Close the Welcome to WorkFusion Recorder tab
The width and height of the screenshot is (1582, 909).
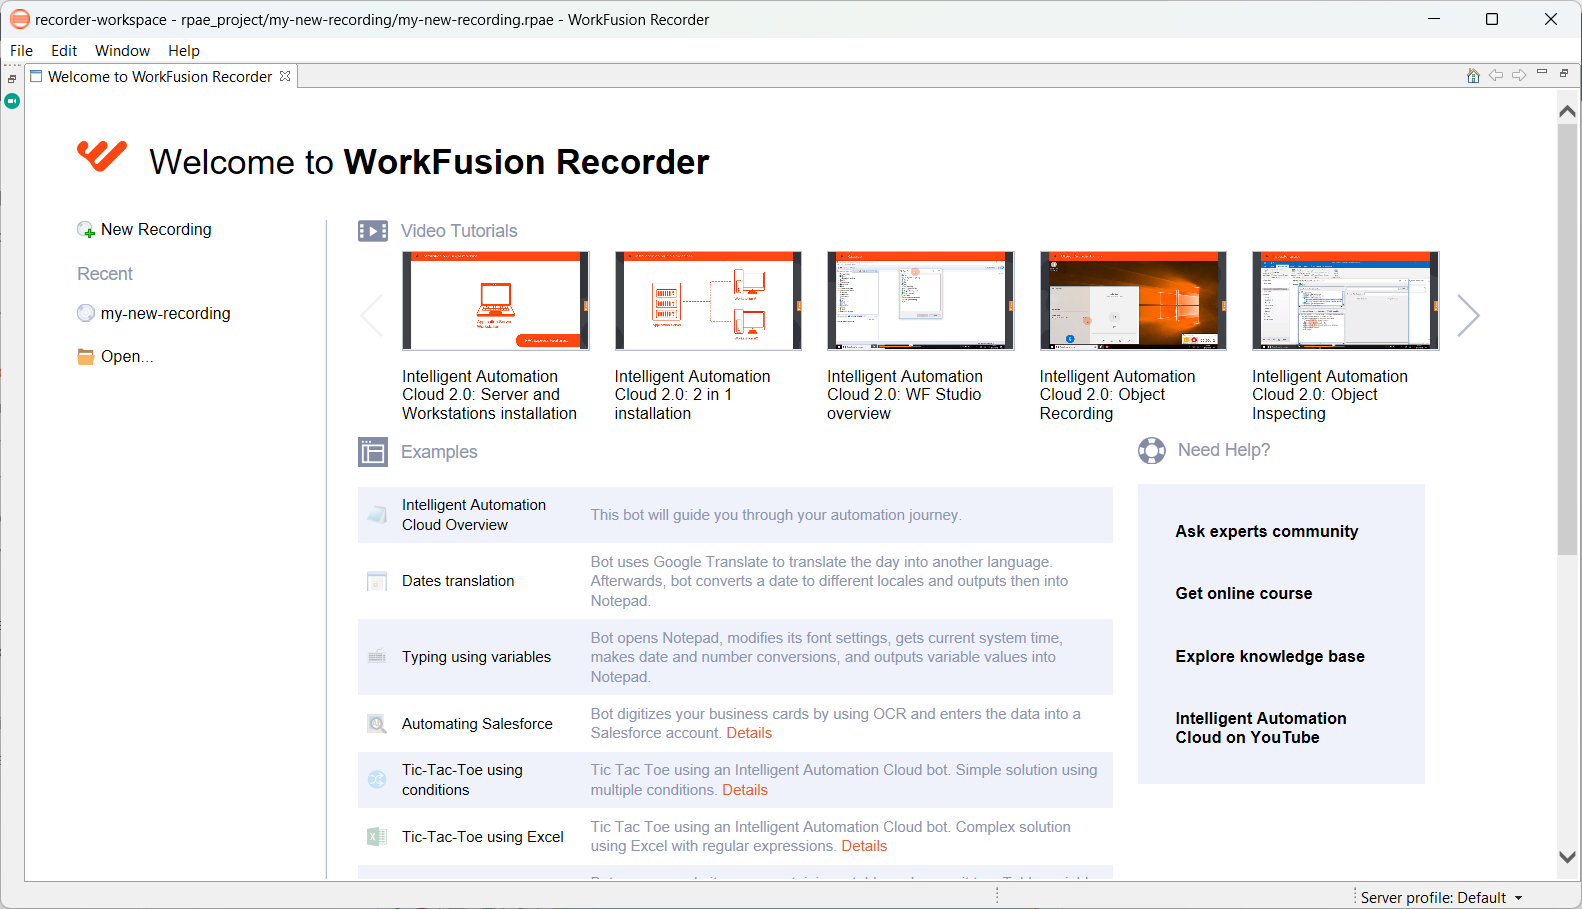pyautogui.click(x=285, y=76)
